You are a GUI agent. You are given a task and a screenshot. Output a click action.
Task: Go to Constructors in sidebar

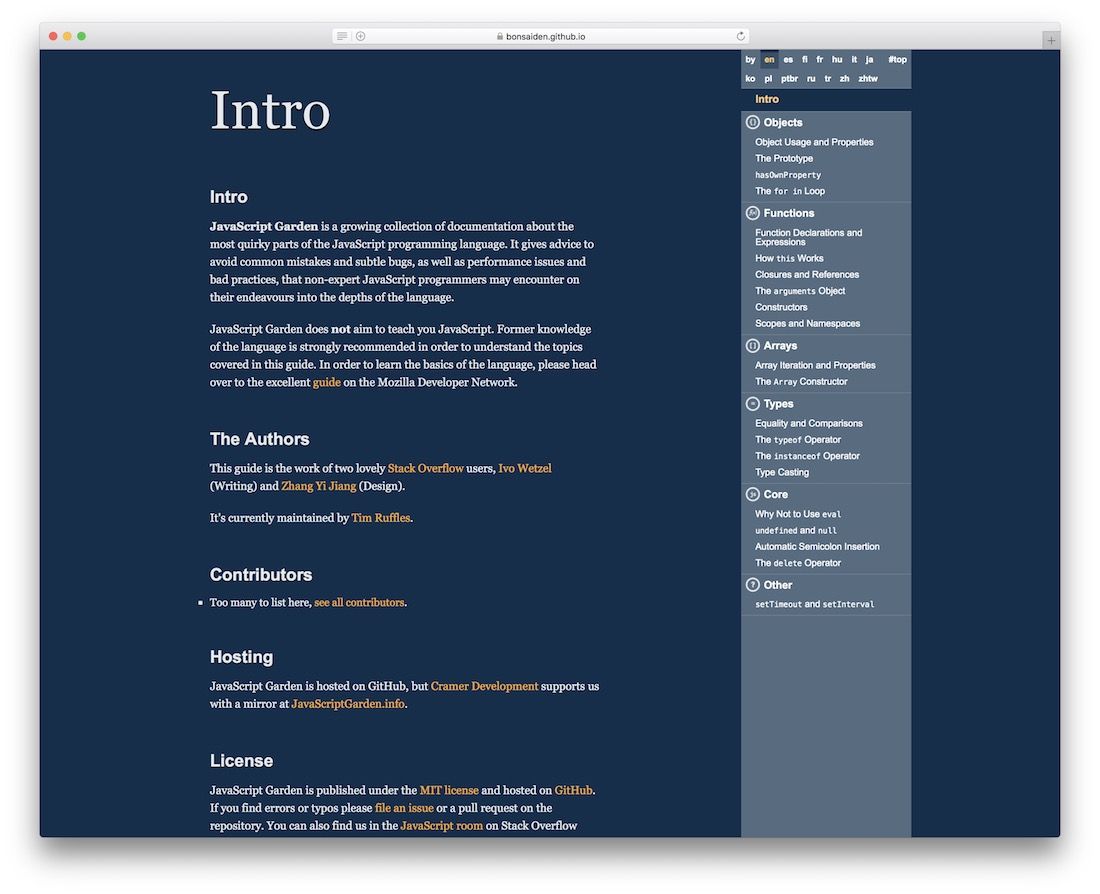tap(781, 307)
